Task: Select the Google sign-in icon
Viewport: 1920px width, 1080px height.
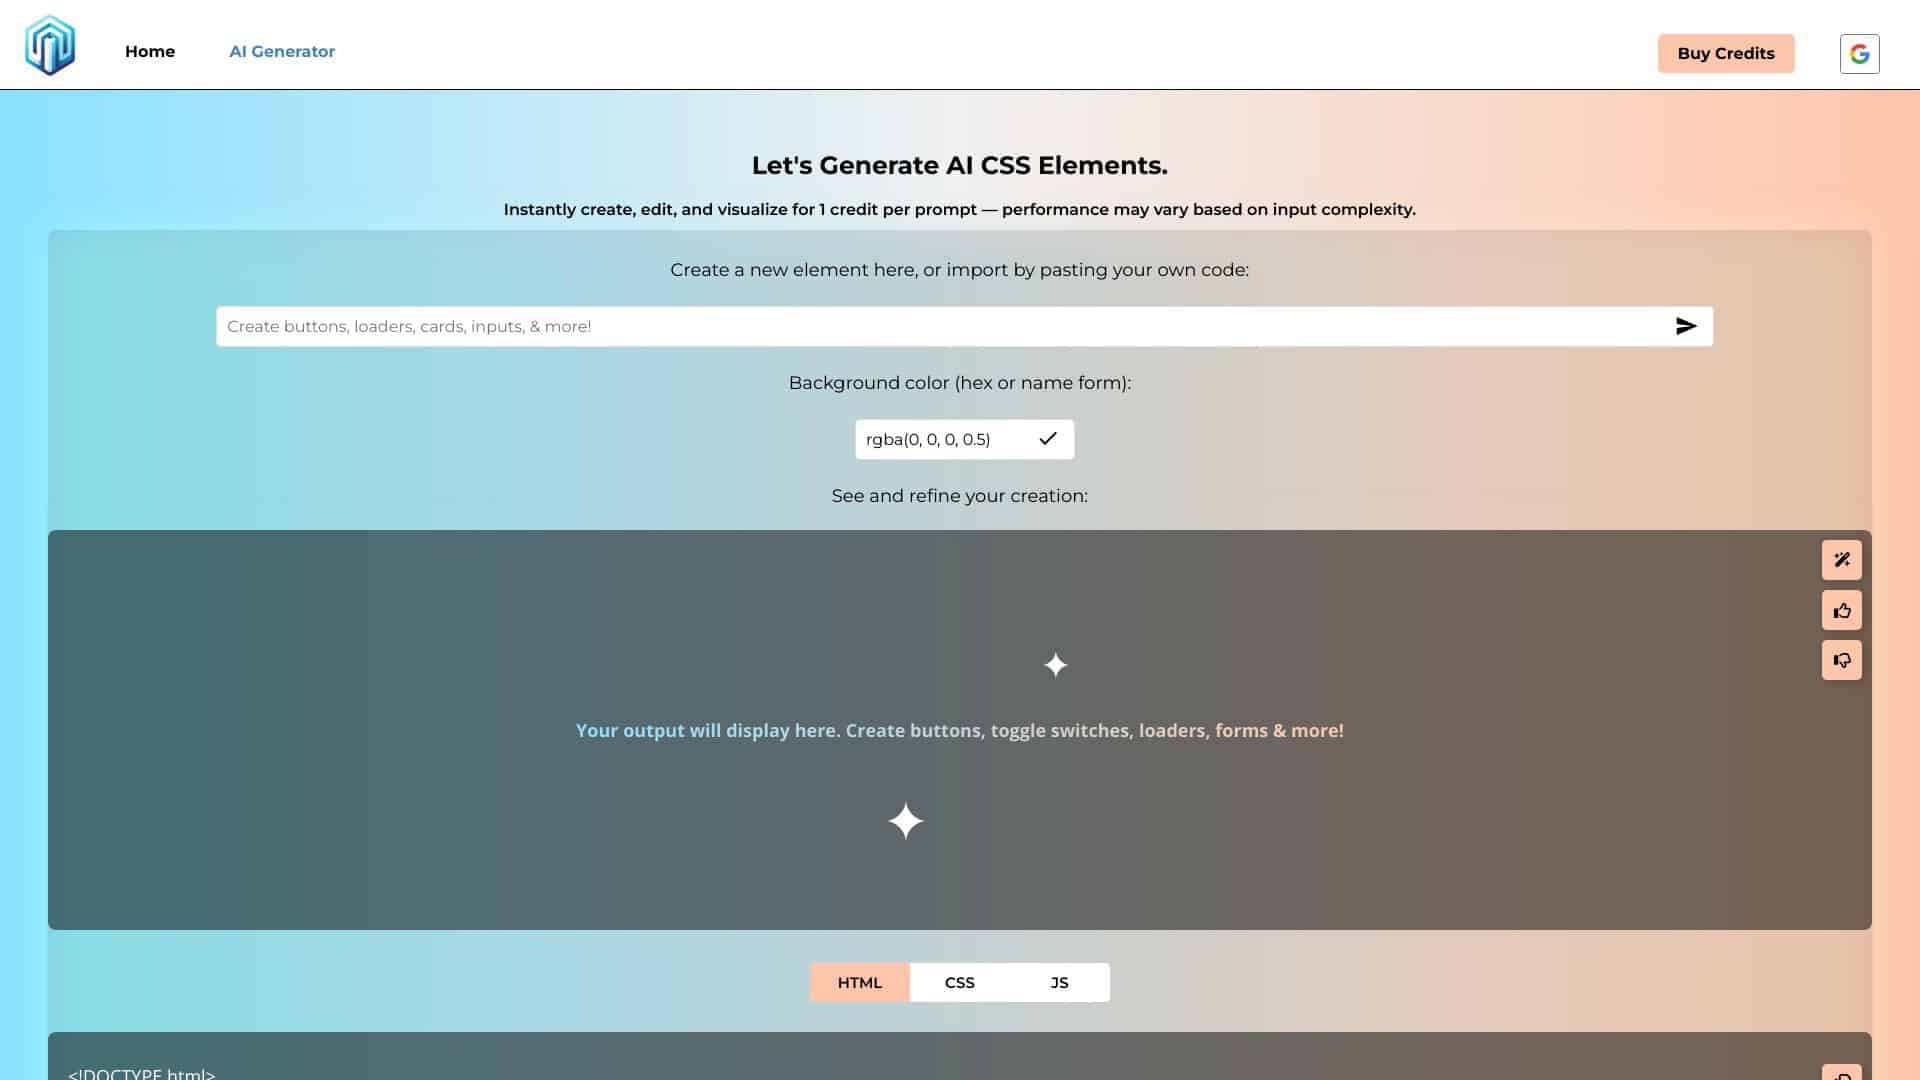Action: [1860, 53]
